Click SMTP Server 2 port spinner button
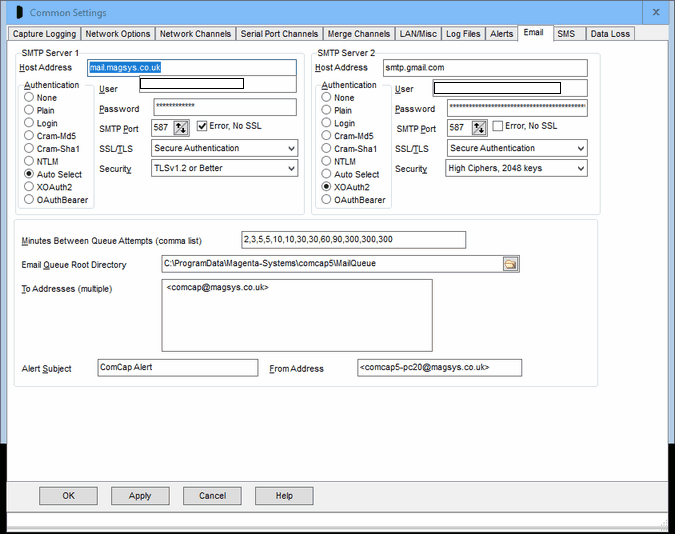Viewport: 675px width, 534px height. pyautogui.click(x=476, y=127)
